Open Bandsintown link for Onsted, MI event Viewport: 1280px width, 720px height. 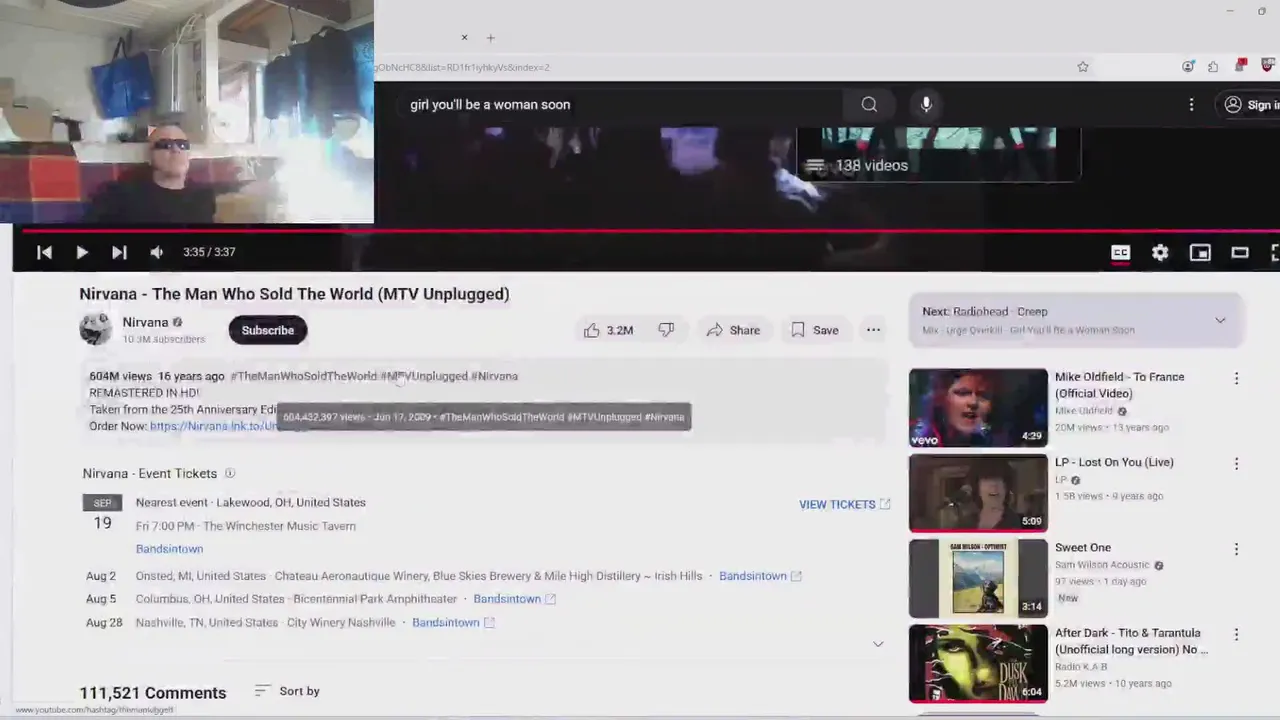point(760,576)
